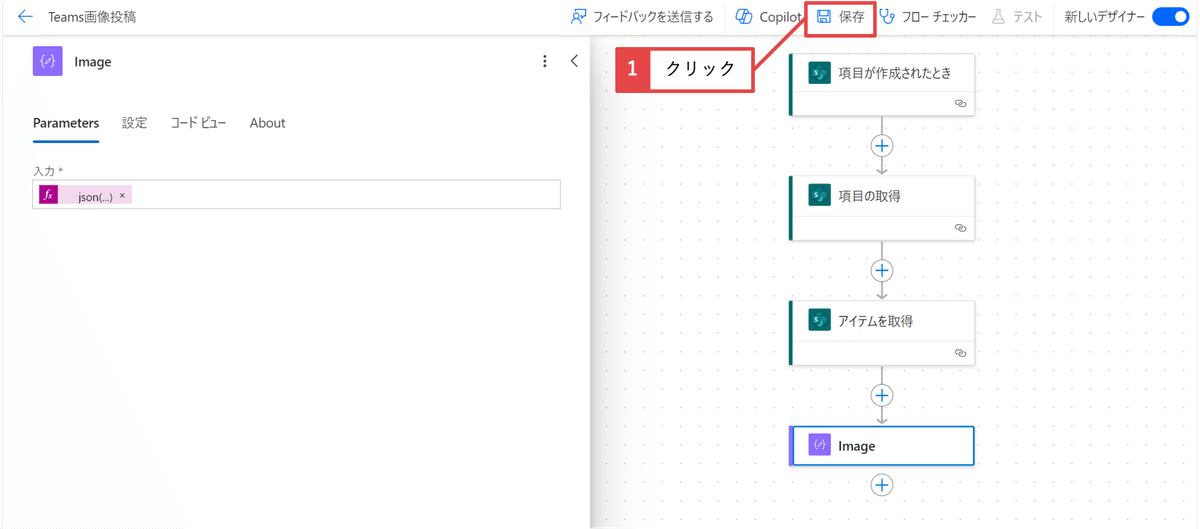Select the アイテムを取得 action card
Viewport: 1200px width, 529px height.
coord(882,333)
